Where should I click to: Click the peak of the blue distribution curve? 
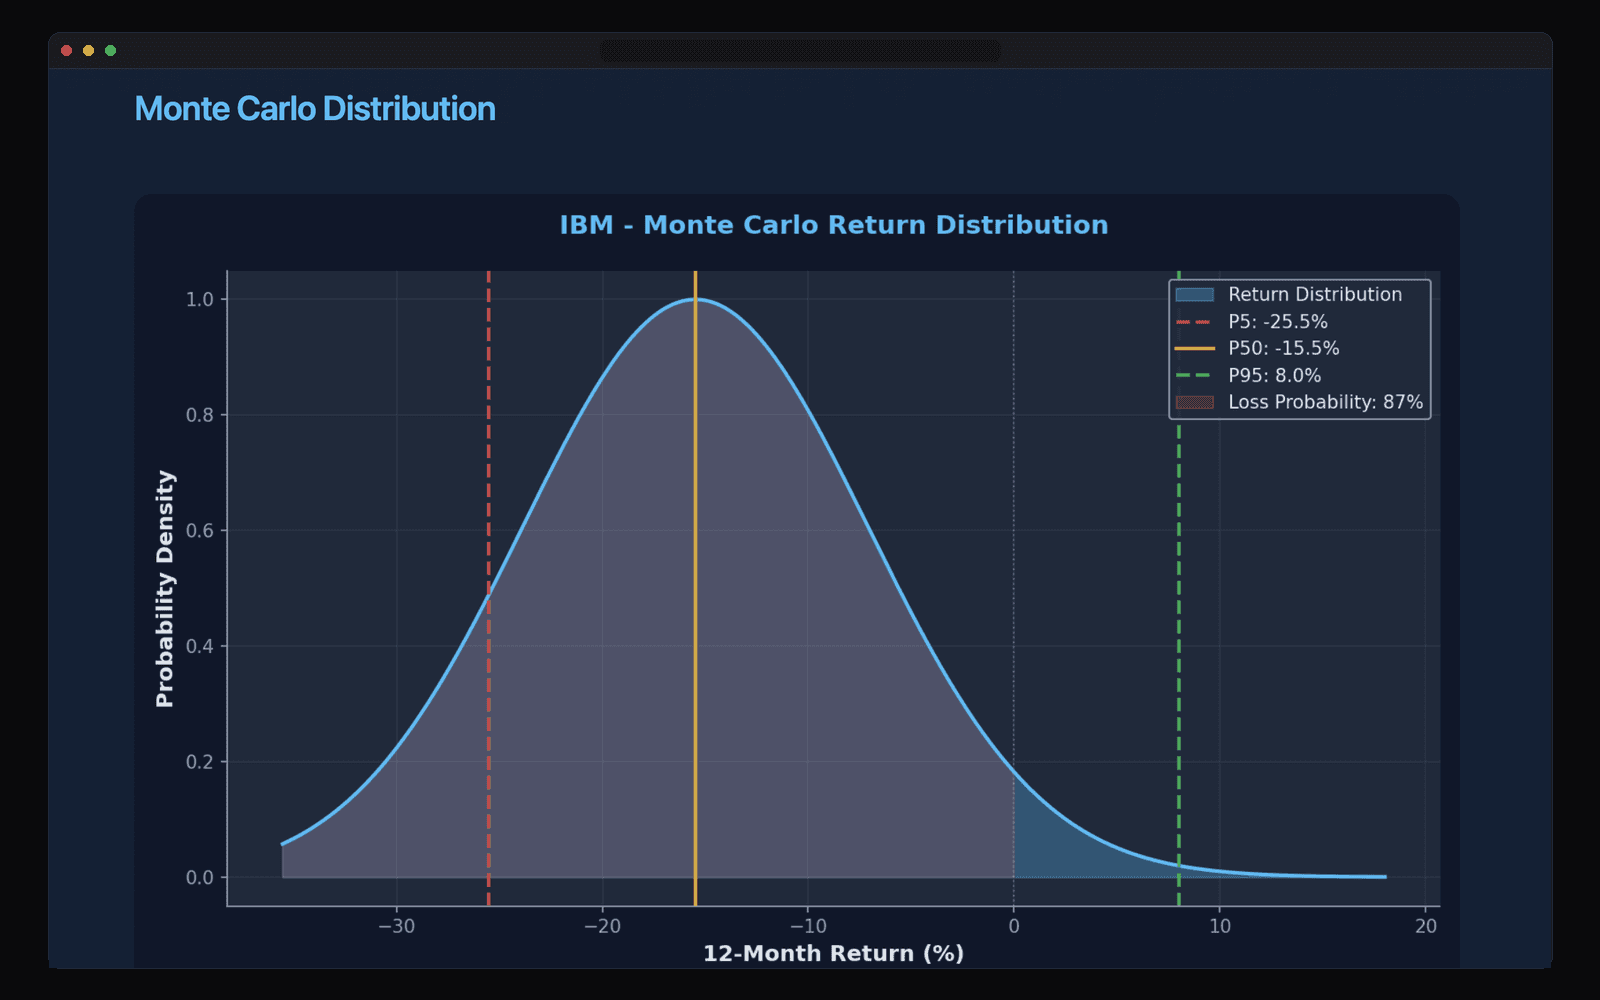click(x=696, y=300)
